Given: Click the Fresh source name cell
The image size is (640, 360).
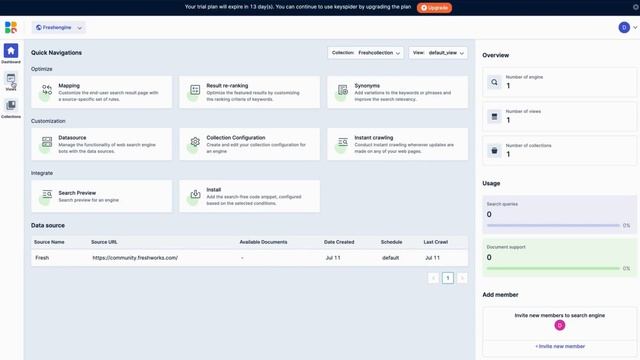Looking at the screenshot, I should (x=42, y=258).
